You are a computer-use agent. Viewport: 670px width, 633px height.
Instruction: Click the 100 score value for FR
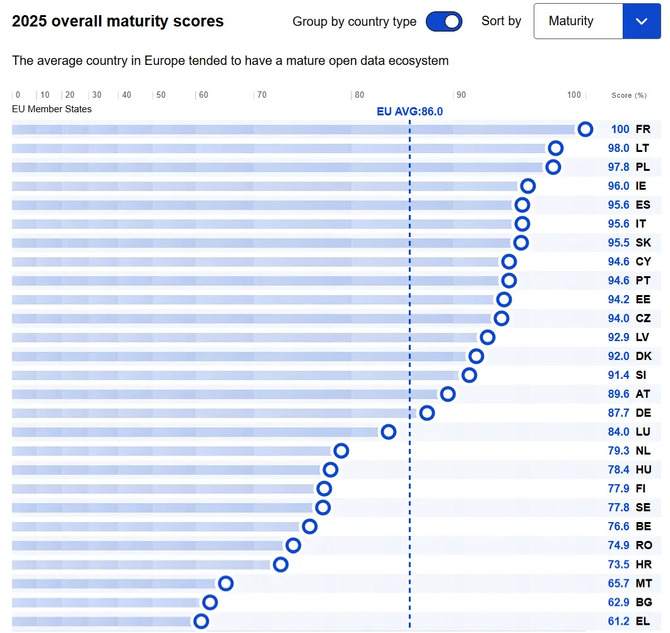(x=620, y=129)
